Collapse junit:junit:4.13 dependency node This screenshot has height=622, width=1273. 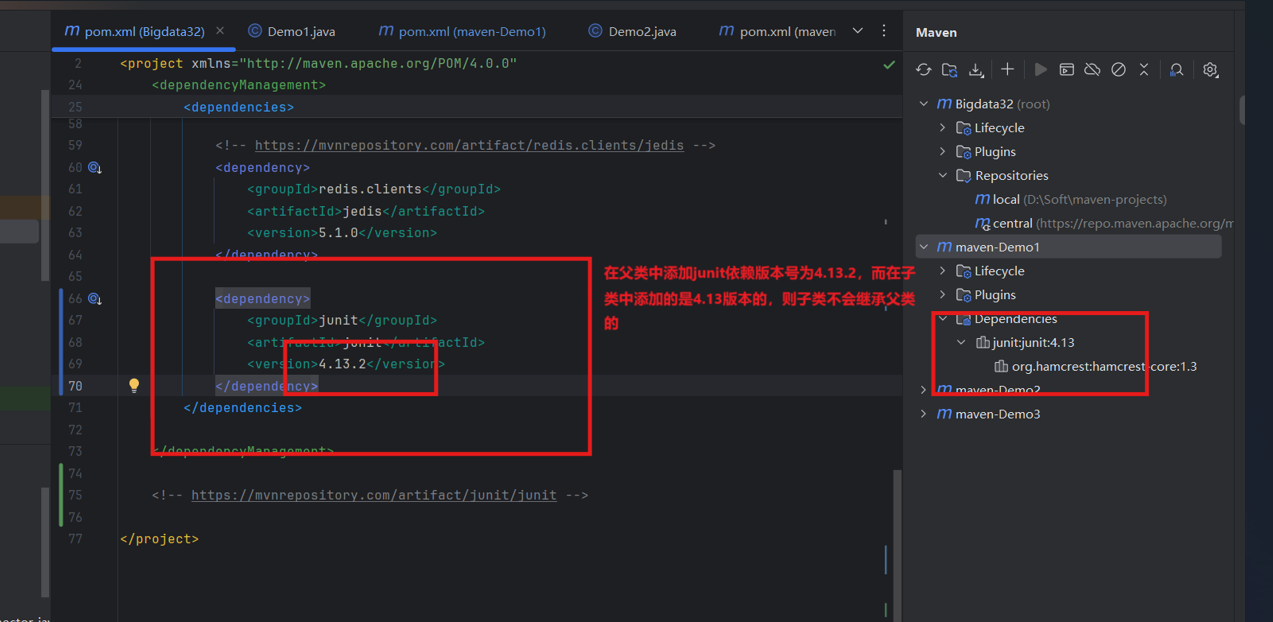pyautogui.click(x=962, y=343)
